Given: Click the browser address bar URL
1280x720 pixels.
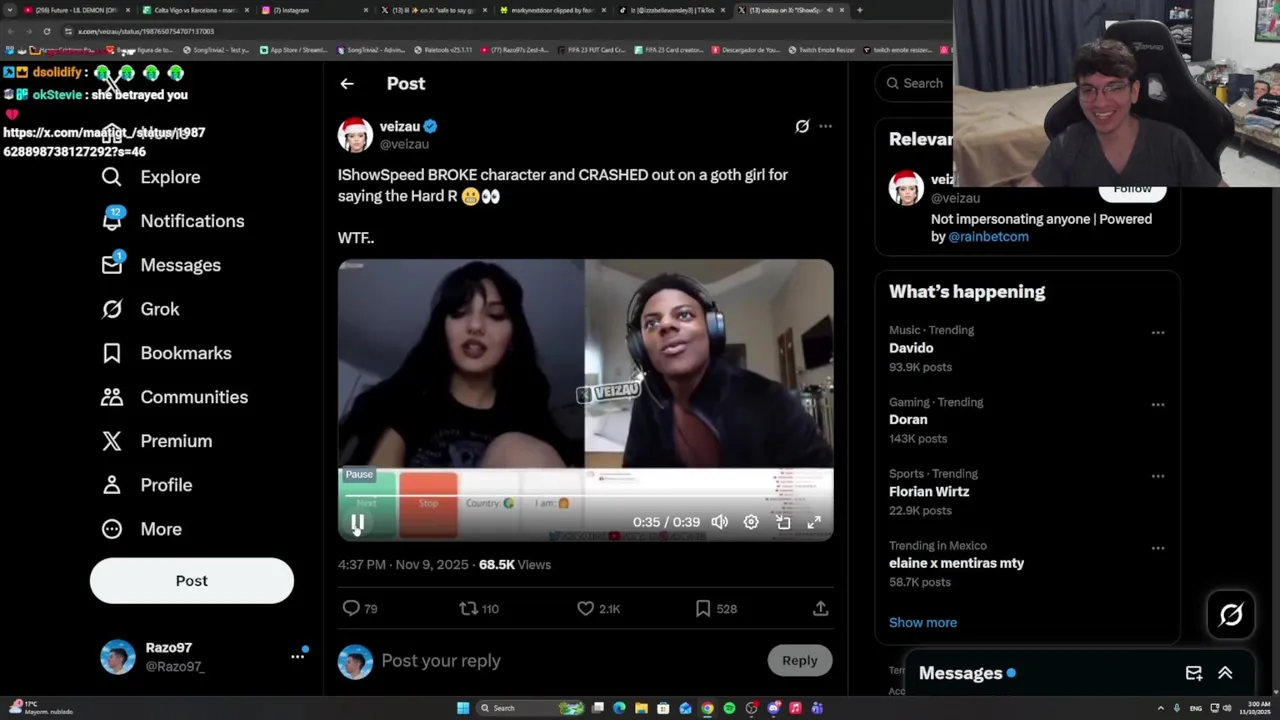Looking at the screenshot, I should pyautogui.click(x=146, y=31).
